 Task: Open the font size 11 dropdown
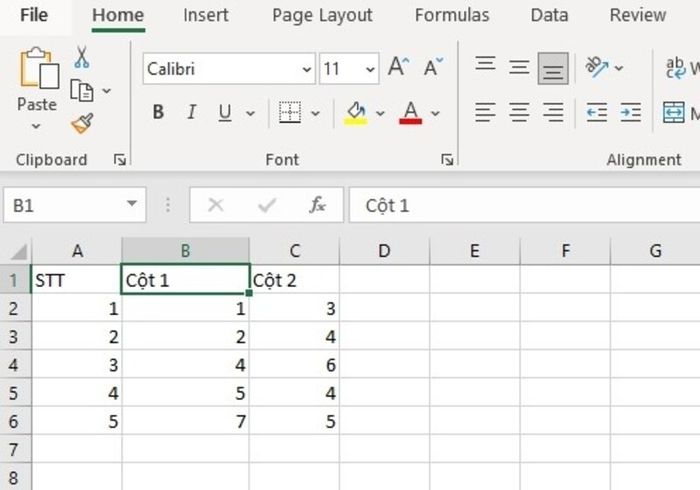370,69
